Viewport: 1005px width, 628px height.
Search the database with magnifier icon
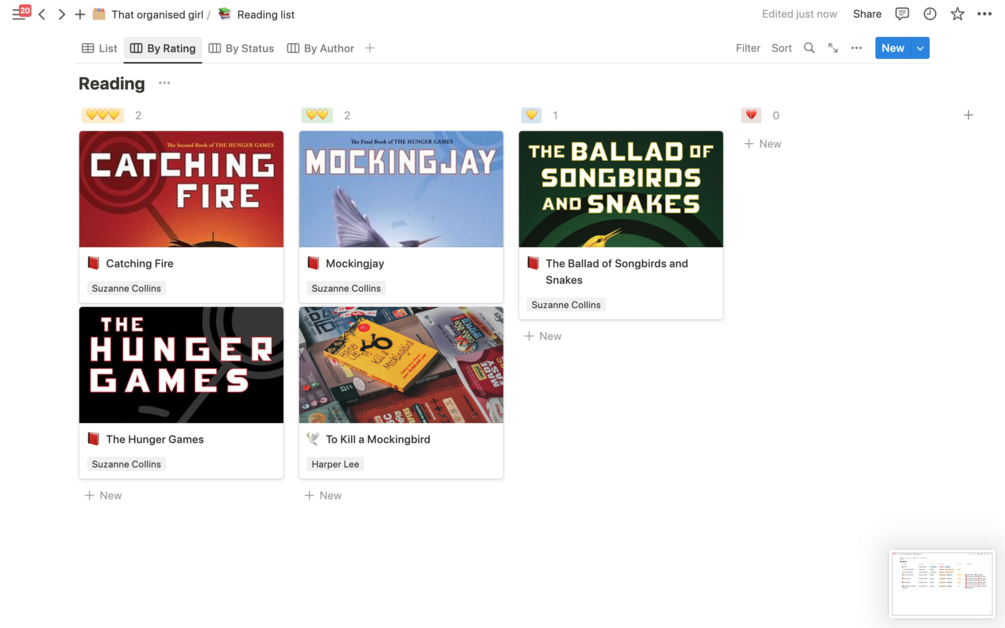809,48
